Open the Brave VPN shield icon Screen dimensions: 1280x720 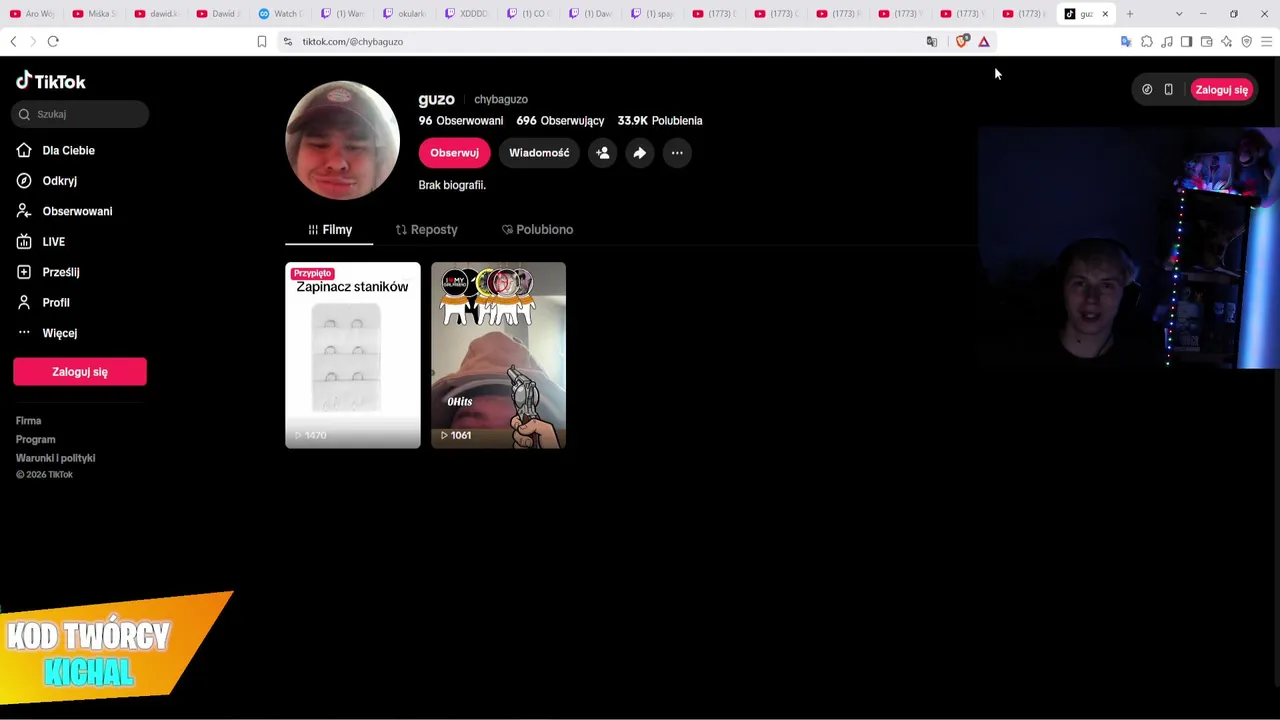pos(1246,41)
